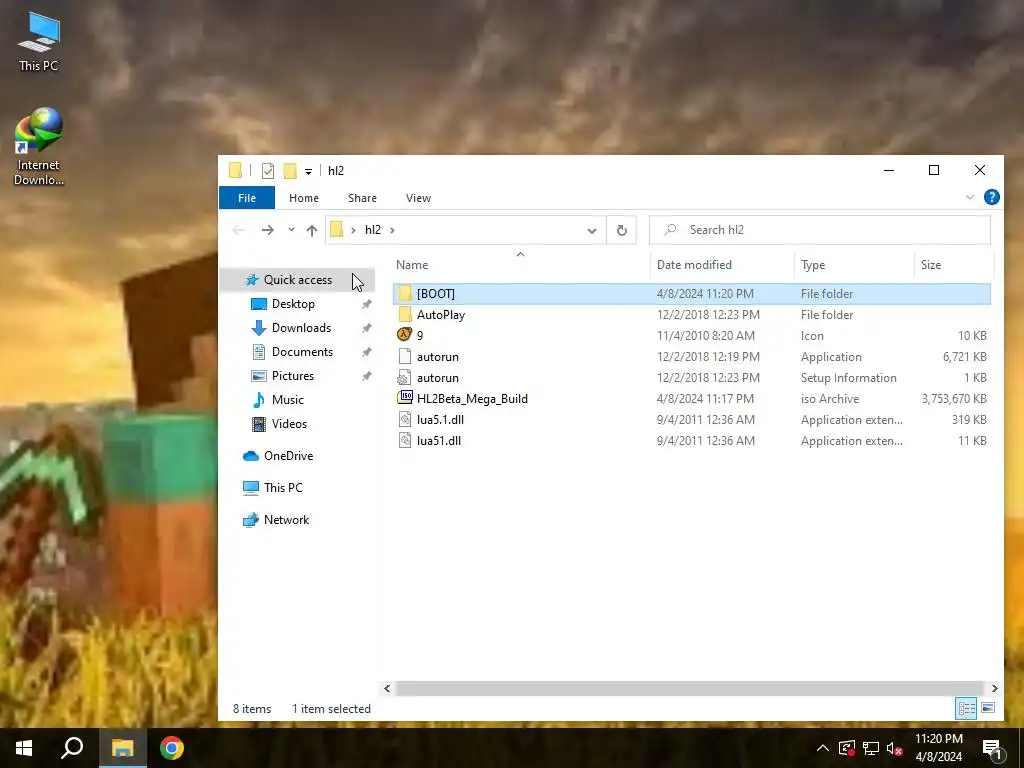This screenshot has height=768, width=1024.
Task: Open the This PC desktop icon
Action: pyautogui.click(x=39, y=42)
